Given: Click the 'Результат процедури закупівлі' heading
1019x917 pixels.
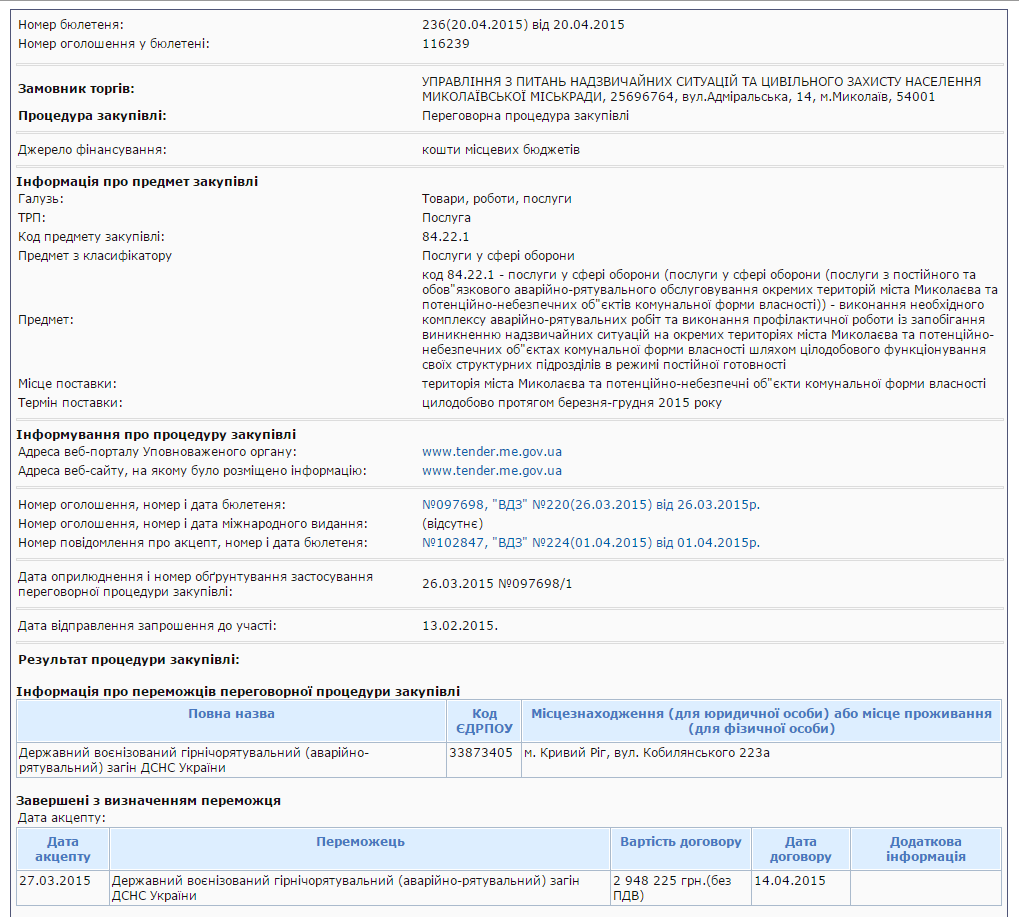Looking at the screenshot, I should 129,660.
